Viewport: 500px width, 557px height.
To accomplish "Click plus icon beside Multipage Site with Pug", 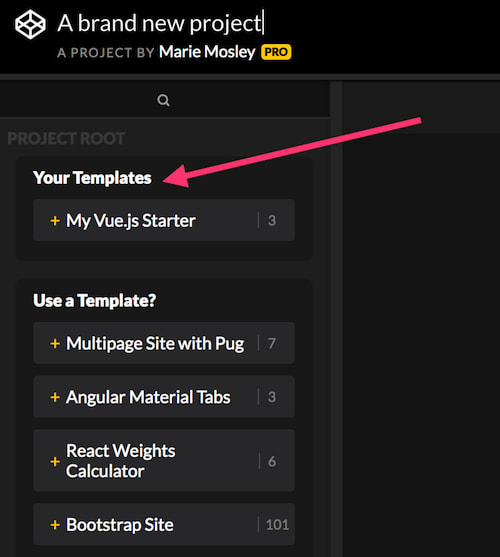I will point(55,344).
